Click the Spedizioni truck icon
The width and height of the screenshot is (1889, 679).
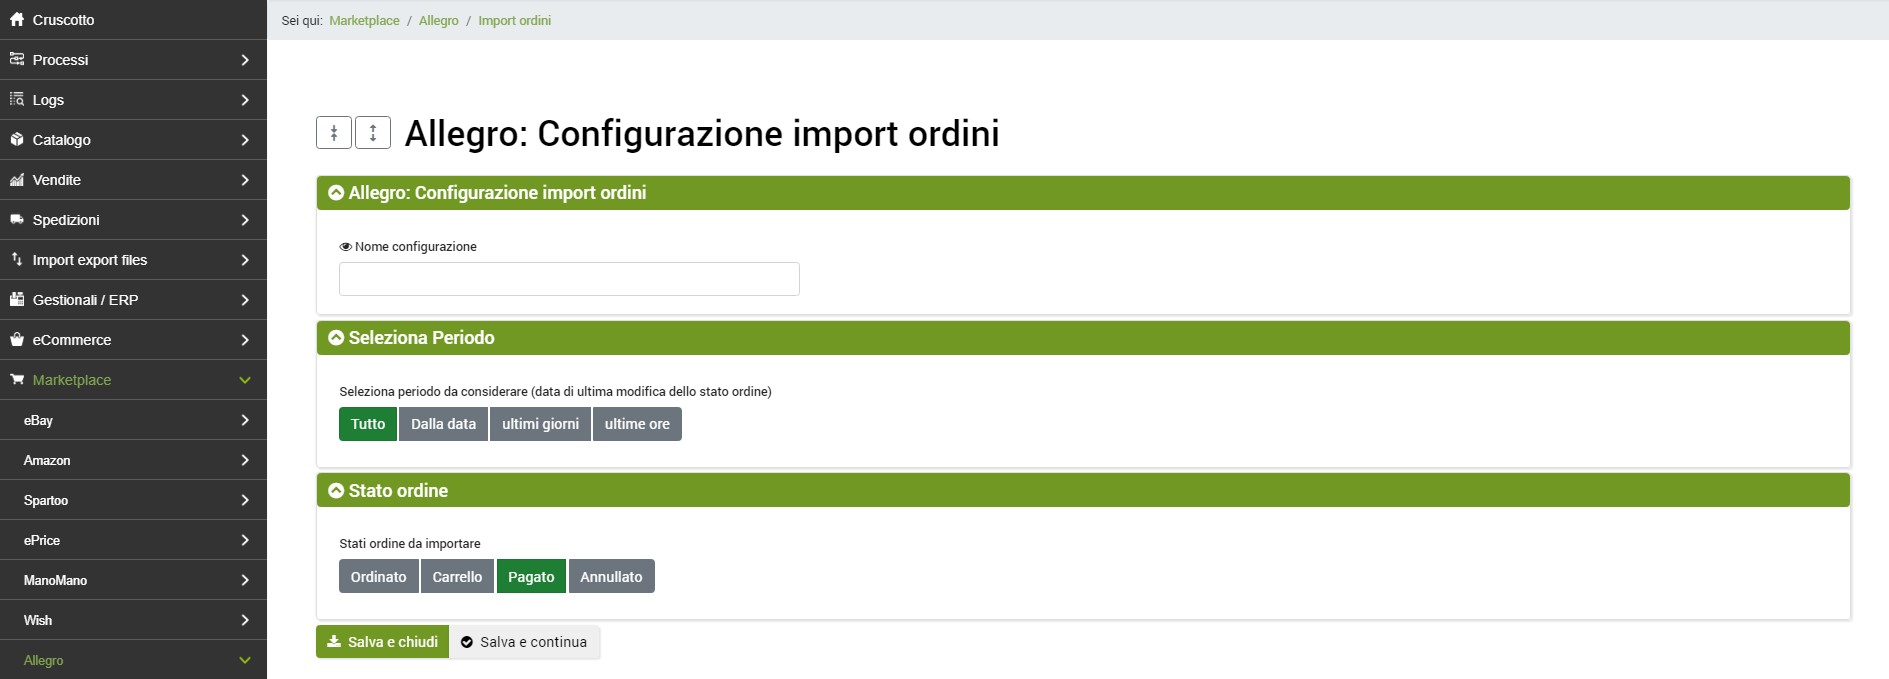[x=17, y=220]
